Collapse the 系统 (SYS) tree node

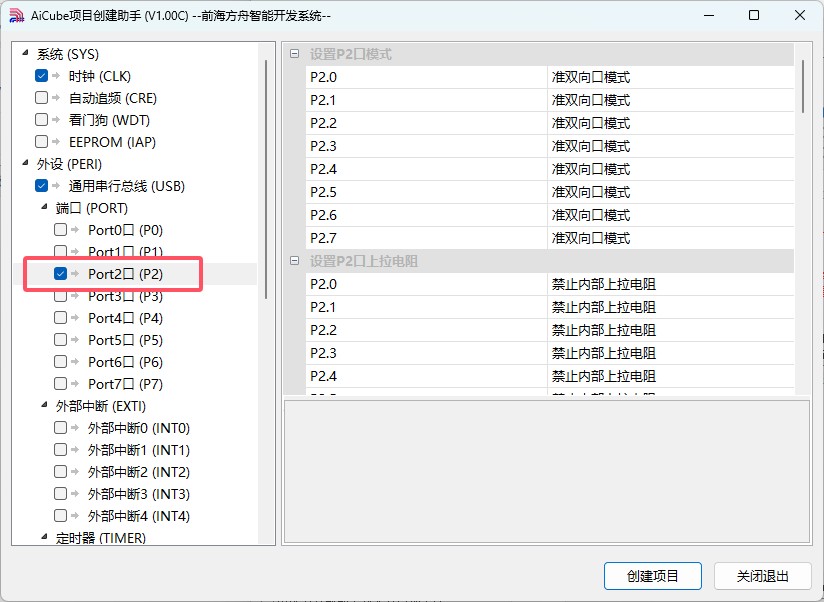coord(25,53)
